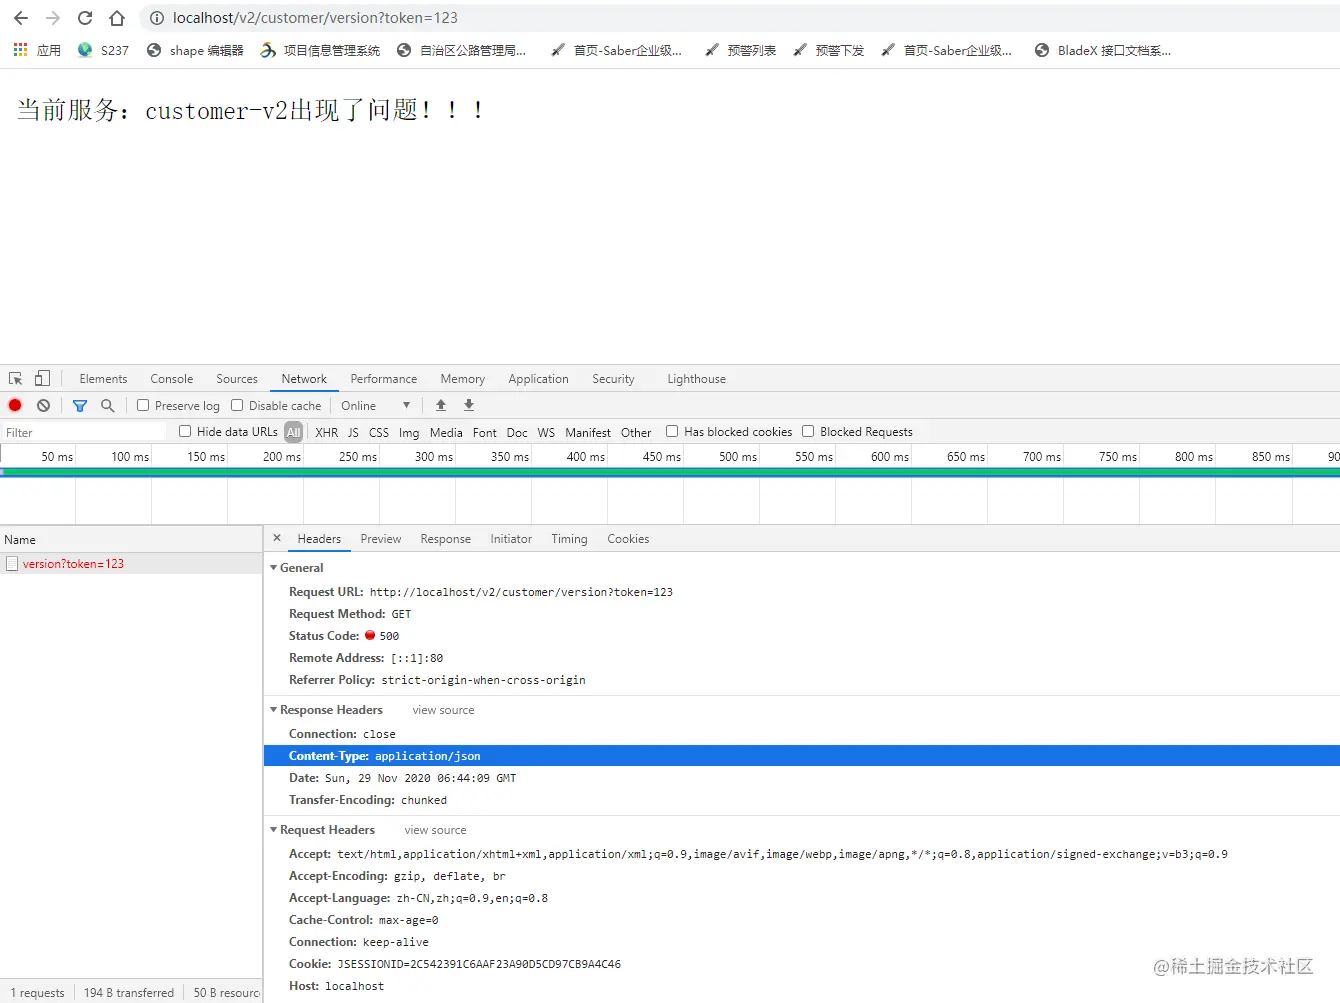
Task: Open the Timing tab of the request
Action: (x=569, y=539)
